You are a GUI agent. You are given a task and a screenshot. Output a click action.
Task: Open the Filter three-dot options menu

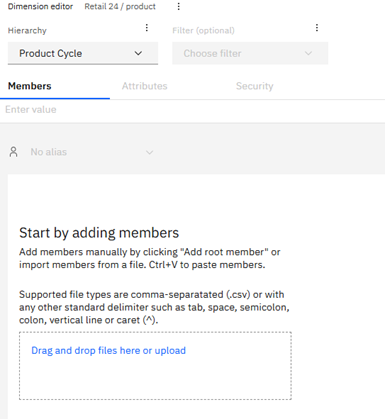tap(317, 28)
